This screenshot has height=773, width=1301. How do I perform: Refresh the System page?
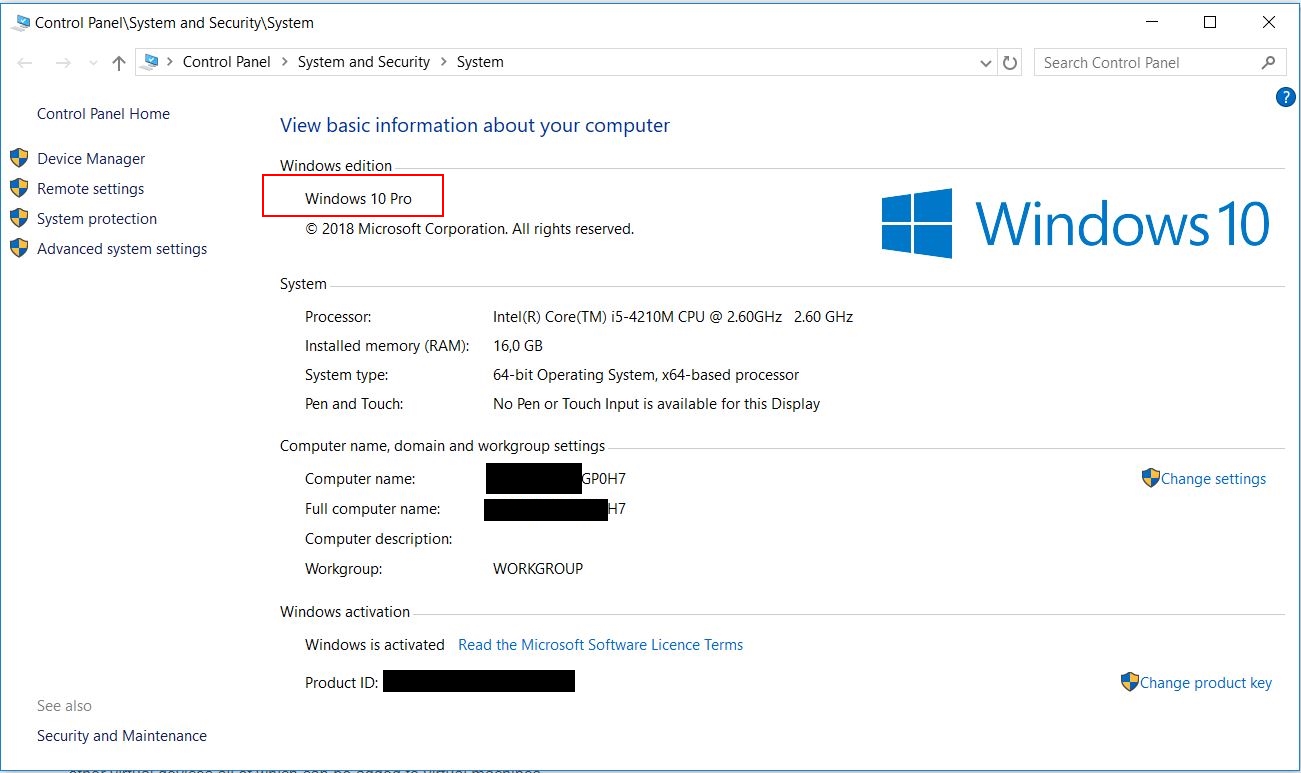click(1010, 62)
